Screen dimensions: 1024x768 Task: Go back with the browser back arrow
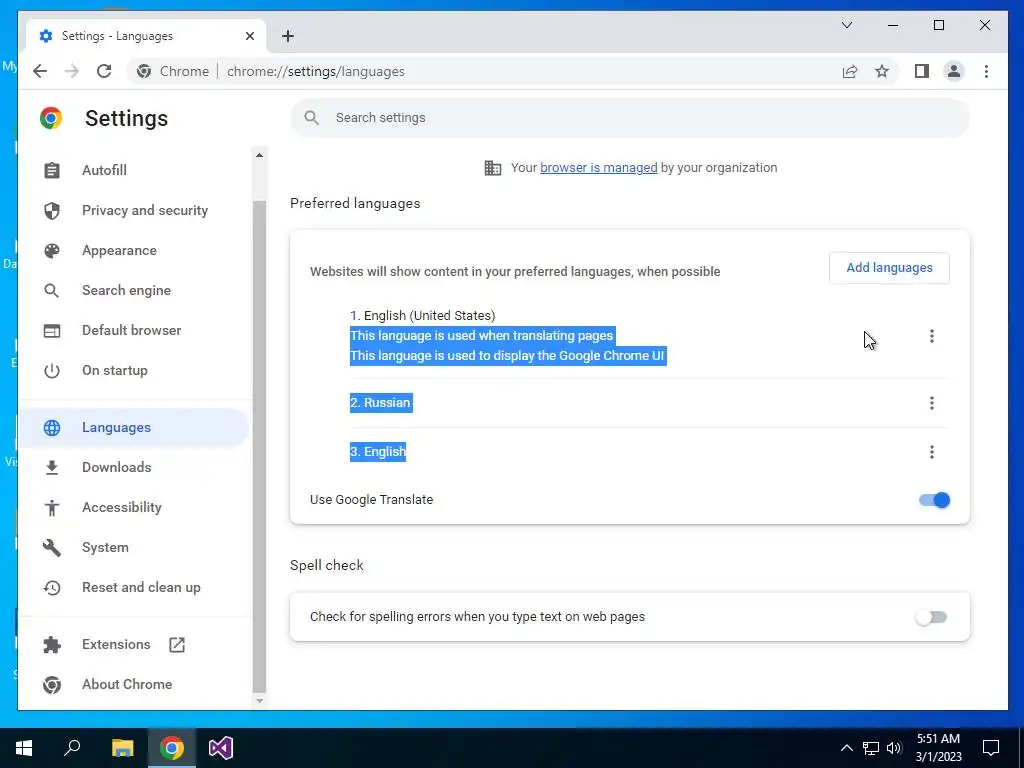coord(40,71)
